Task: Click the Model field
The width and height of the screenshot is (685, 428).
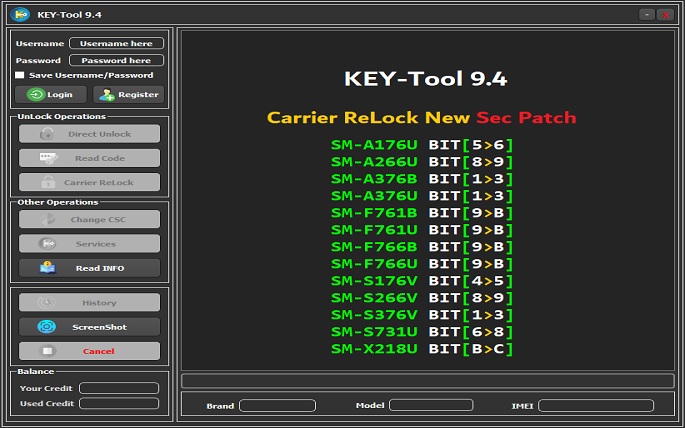Action: click(x=431, y=405)
